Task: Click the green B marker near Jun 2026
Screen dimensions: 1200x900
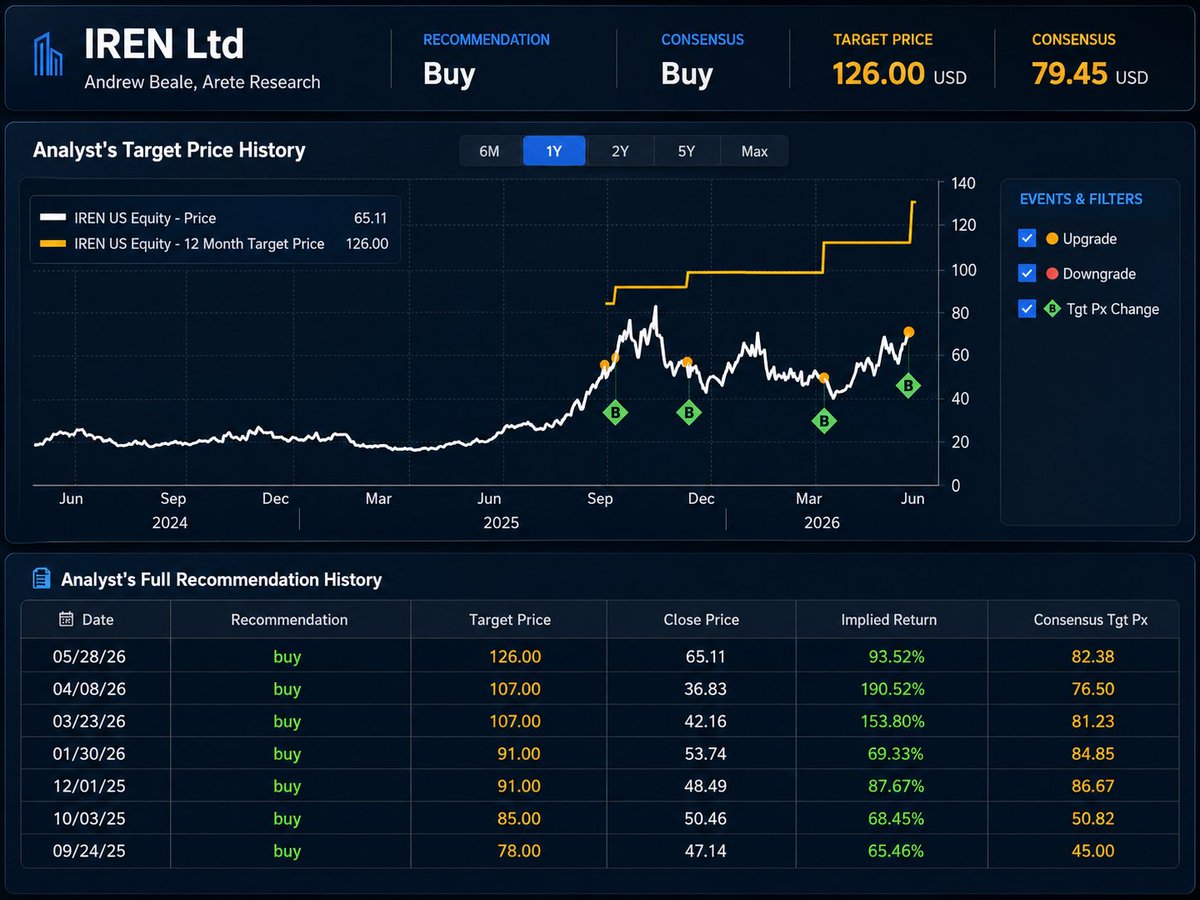Action: click(x=908, y=385)
